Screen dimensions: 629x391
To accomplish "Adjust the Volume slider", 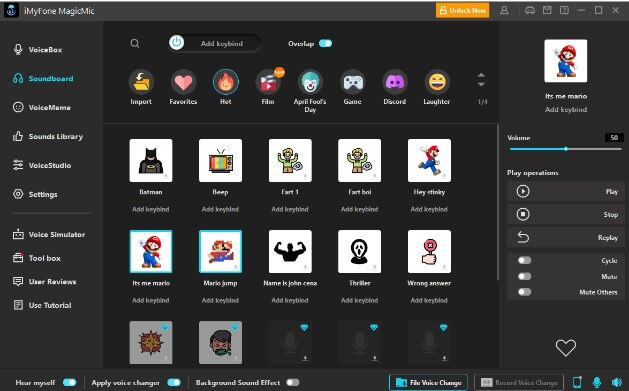I will point(565,149).
